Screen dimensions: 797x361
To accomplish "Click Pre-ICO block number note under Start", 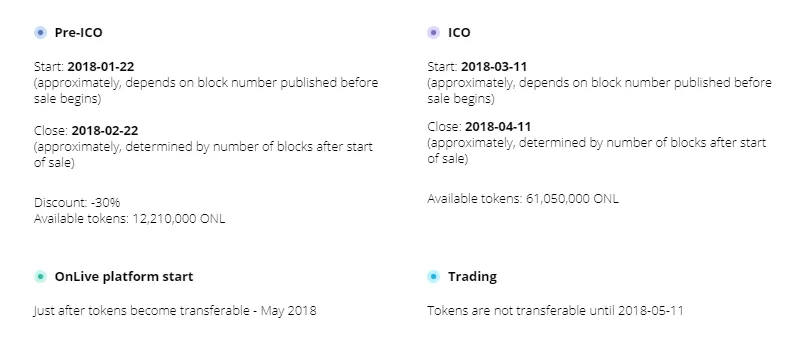I will (206, 91).
